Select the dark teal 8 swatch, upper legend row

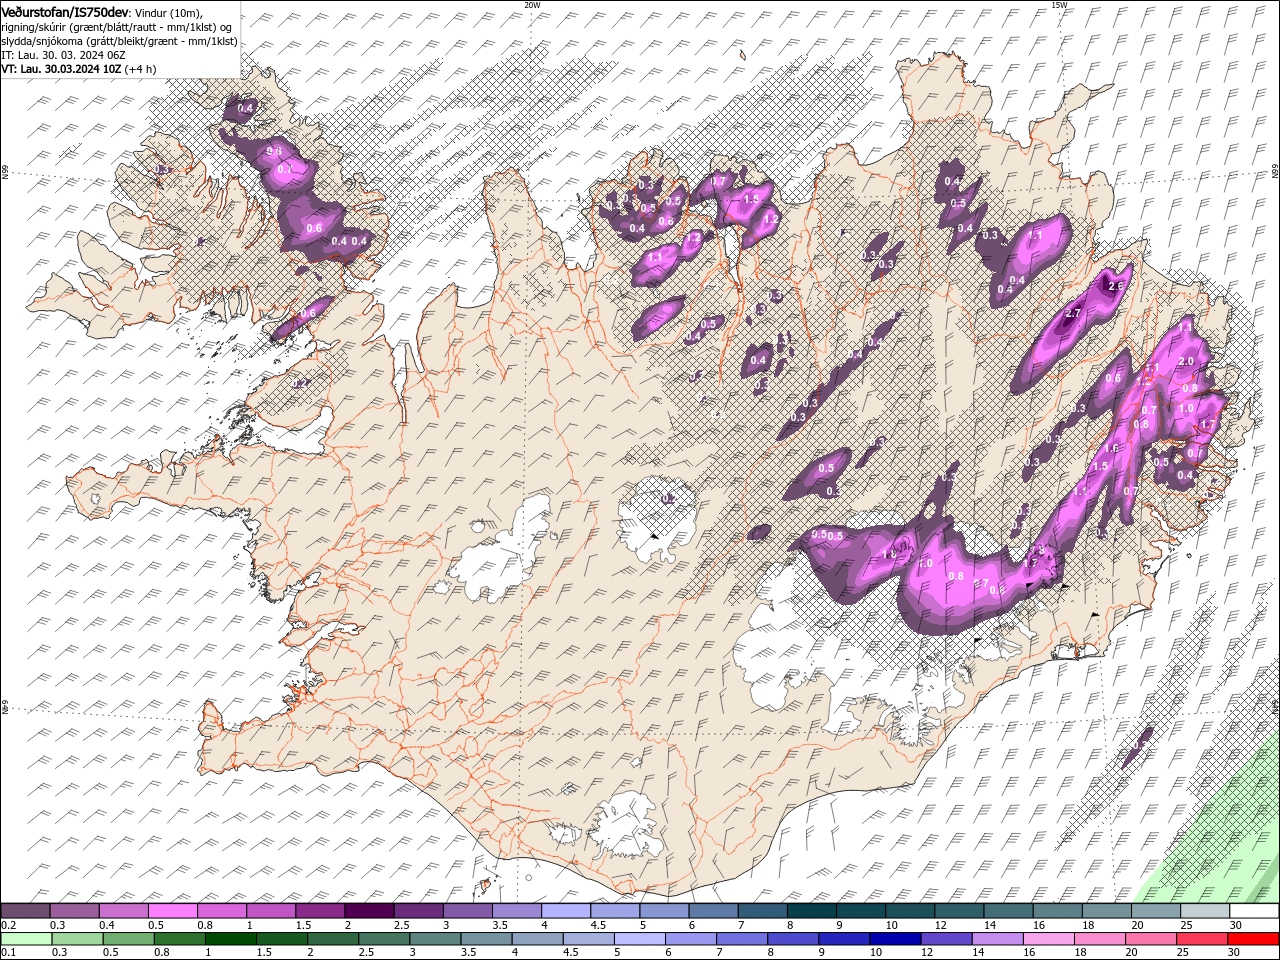(x=812, y=911)
